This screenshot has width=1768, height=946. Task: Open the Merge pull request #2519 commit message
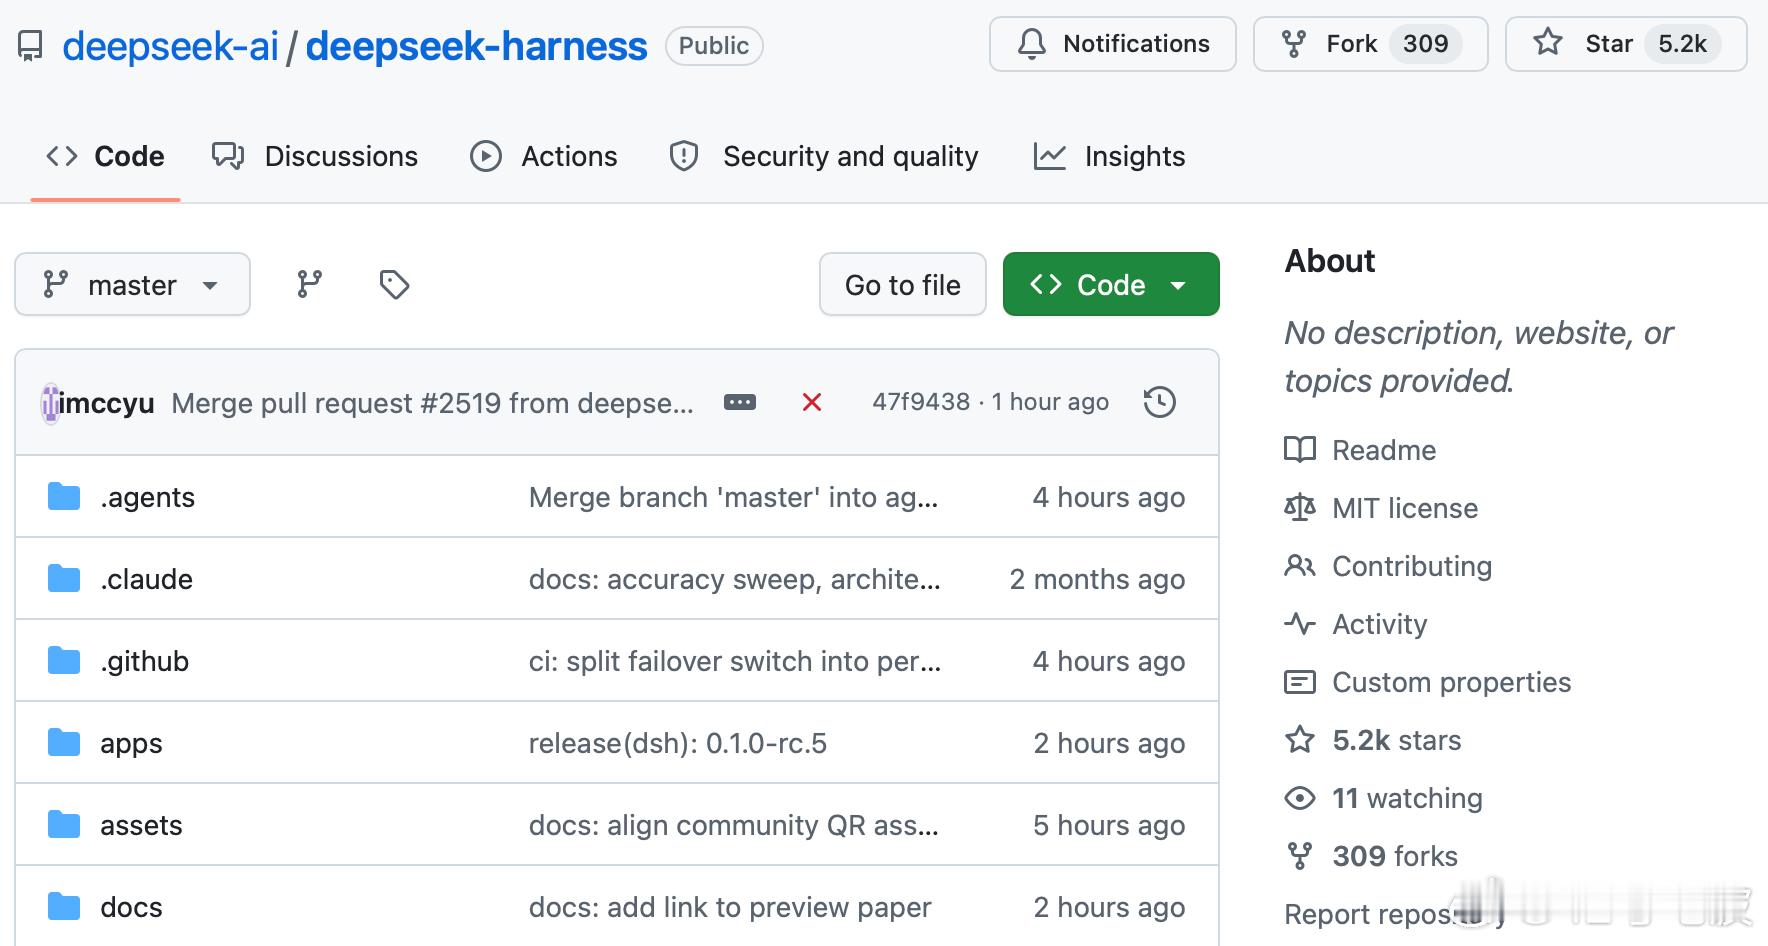click(432, 403)
